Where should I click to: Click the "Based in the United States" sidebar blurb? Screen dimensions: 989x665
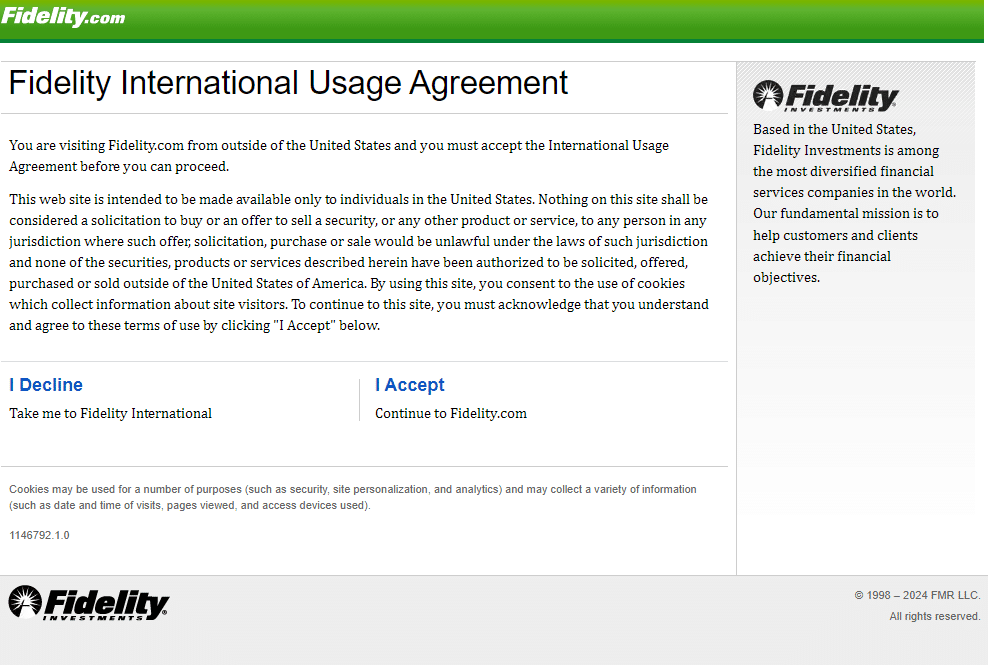[855, 203]
